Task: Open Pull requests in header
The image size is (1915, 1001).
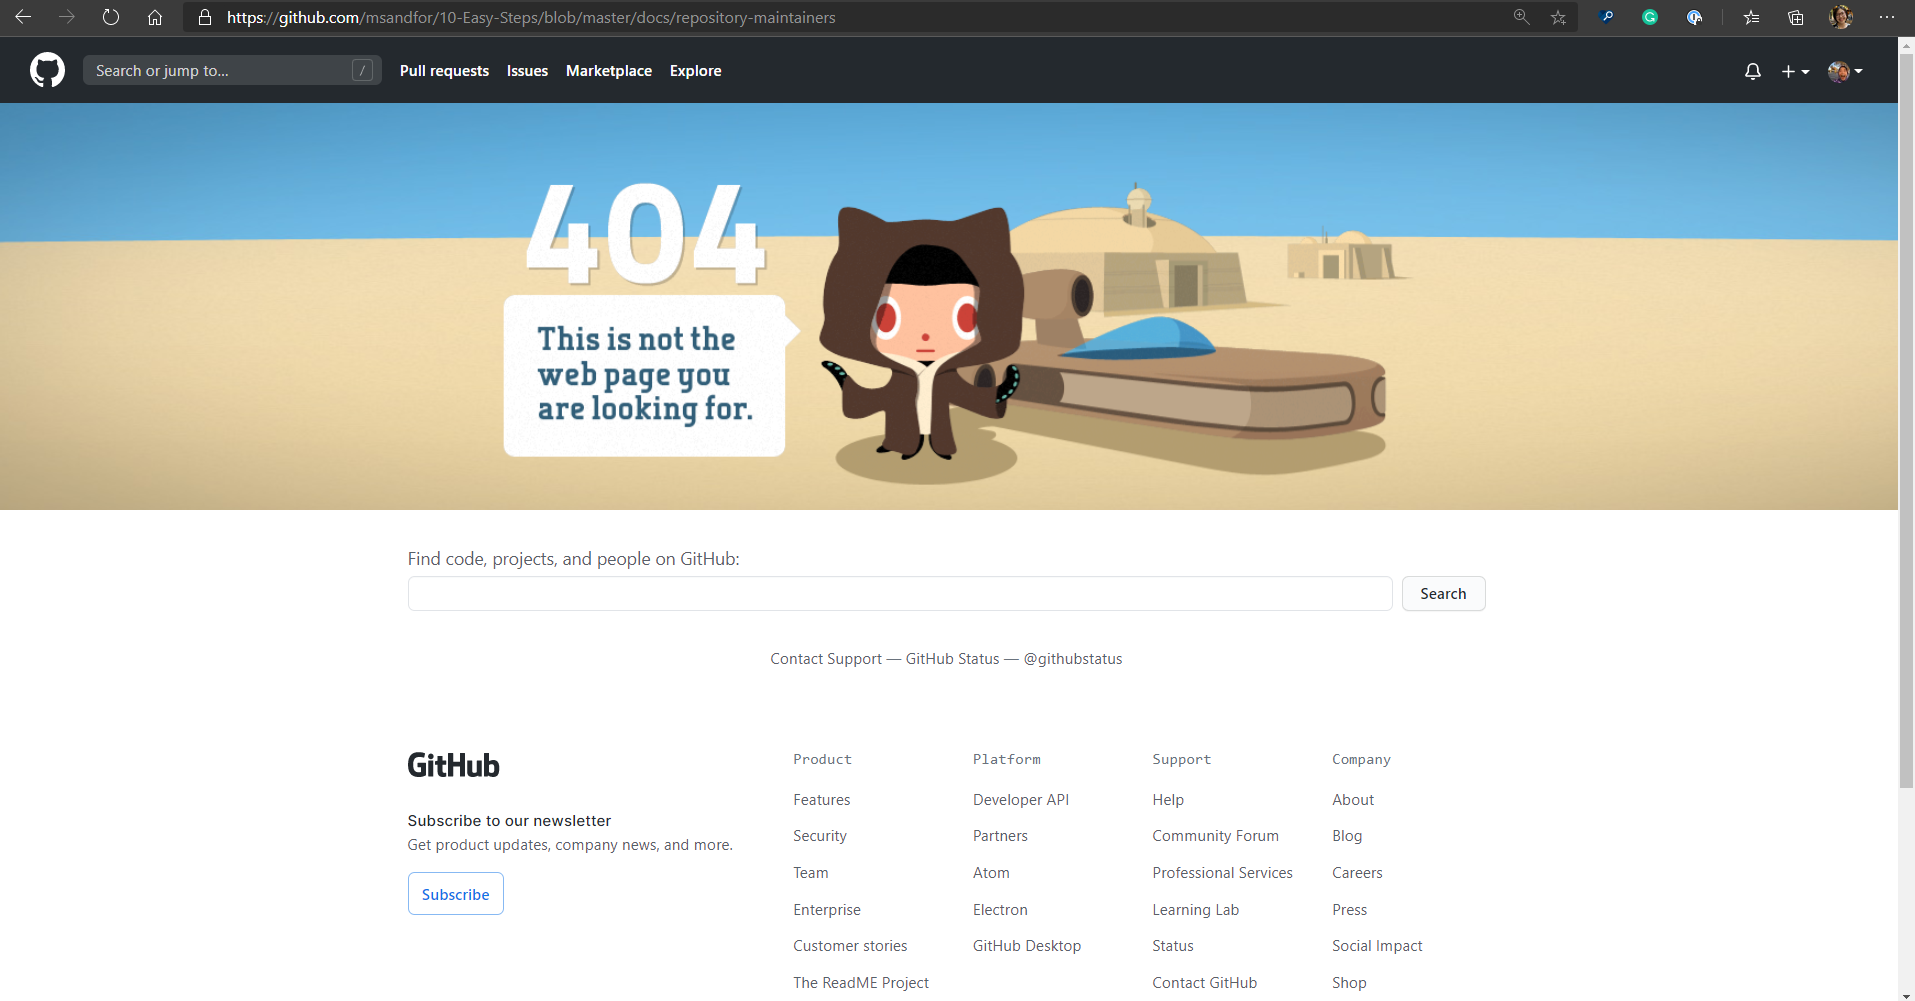Action: 444,71
